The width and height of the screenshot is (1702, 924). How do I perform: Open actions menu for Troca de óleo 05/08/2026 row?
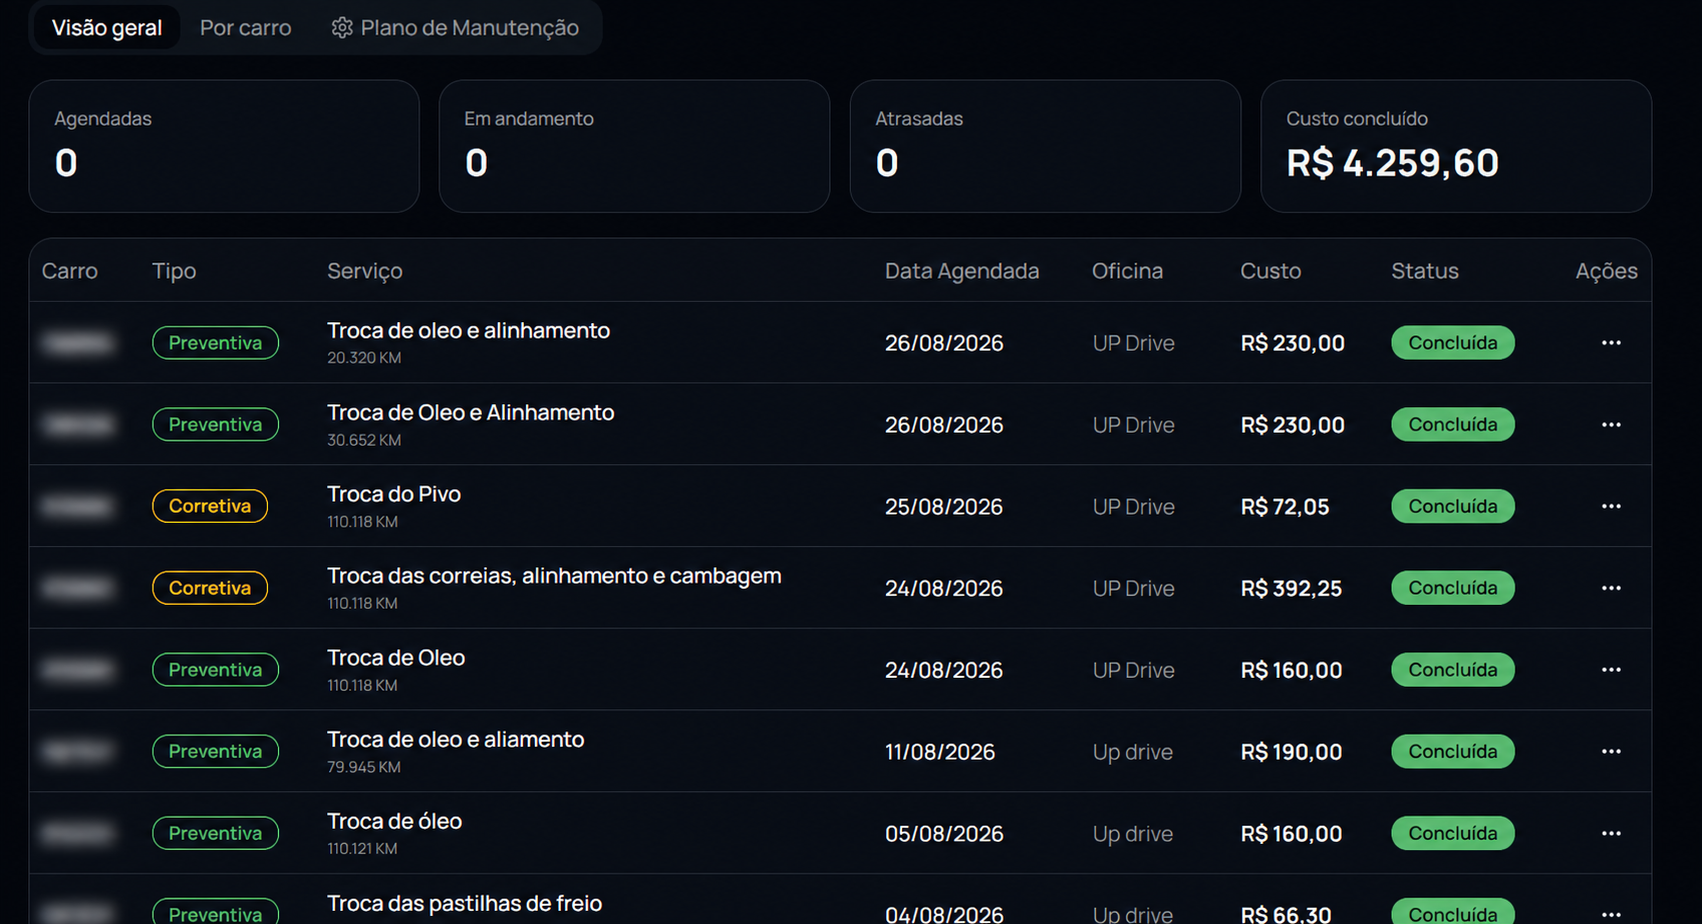(x=1610, y=833)
